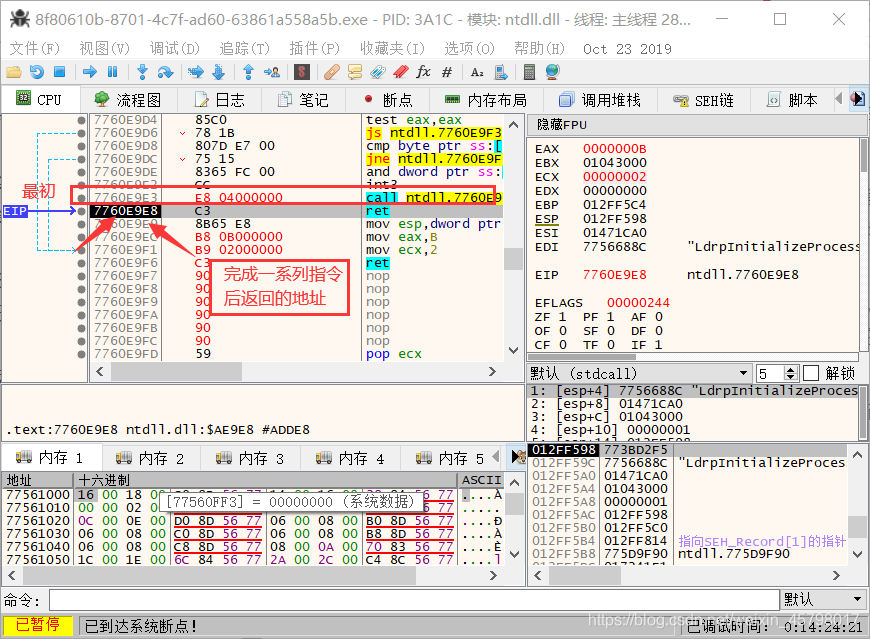The image size is (870, 639).
Task: Click the disassembly vertical scrollbar thumb
Action: click(514, 258)
